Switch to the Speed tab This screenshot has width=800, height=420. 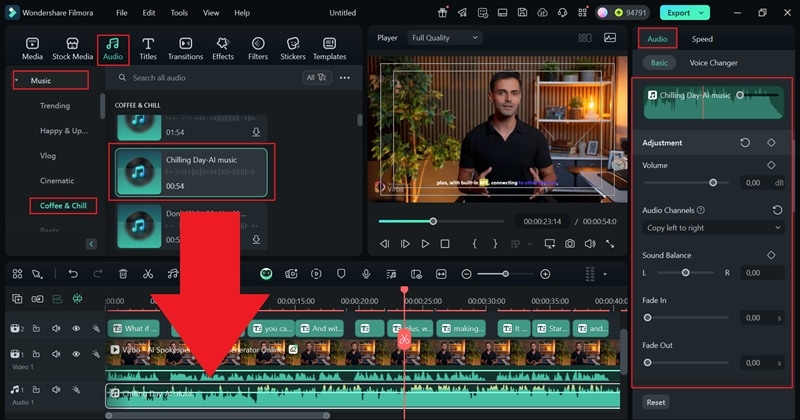pos(702,39)
